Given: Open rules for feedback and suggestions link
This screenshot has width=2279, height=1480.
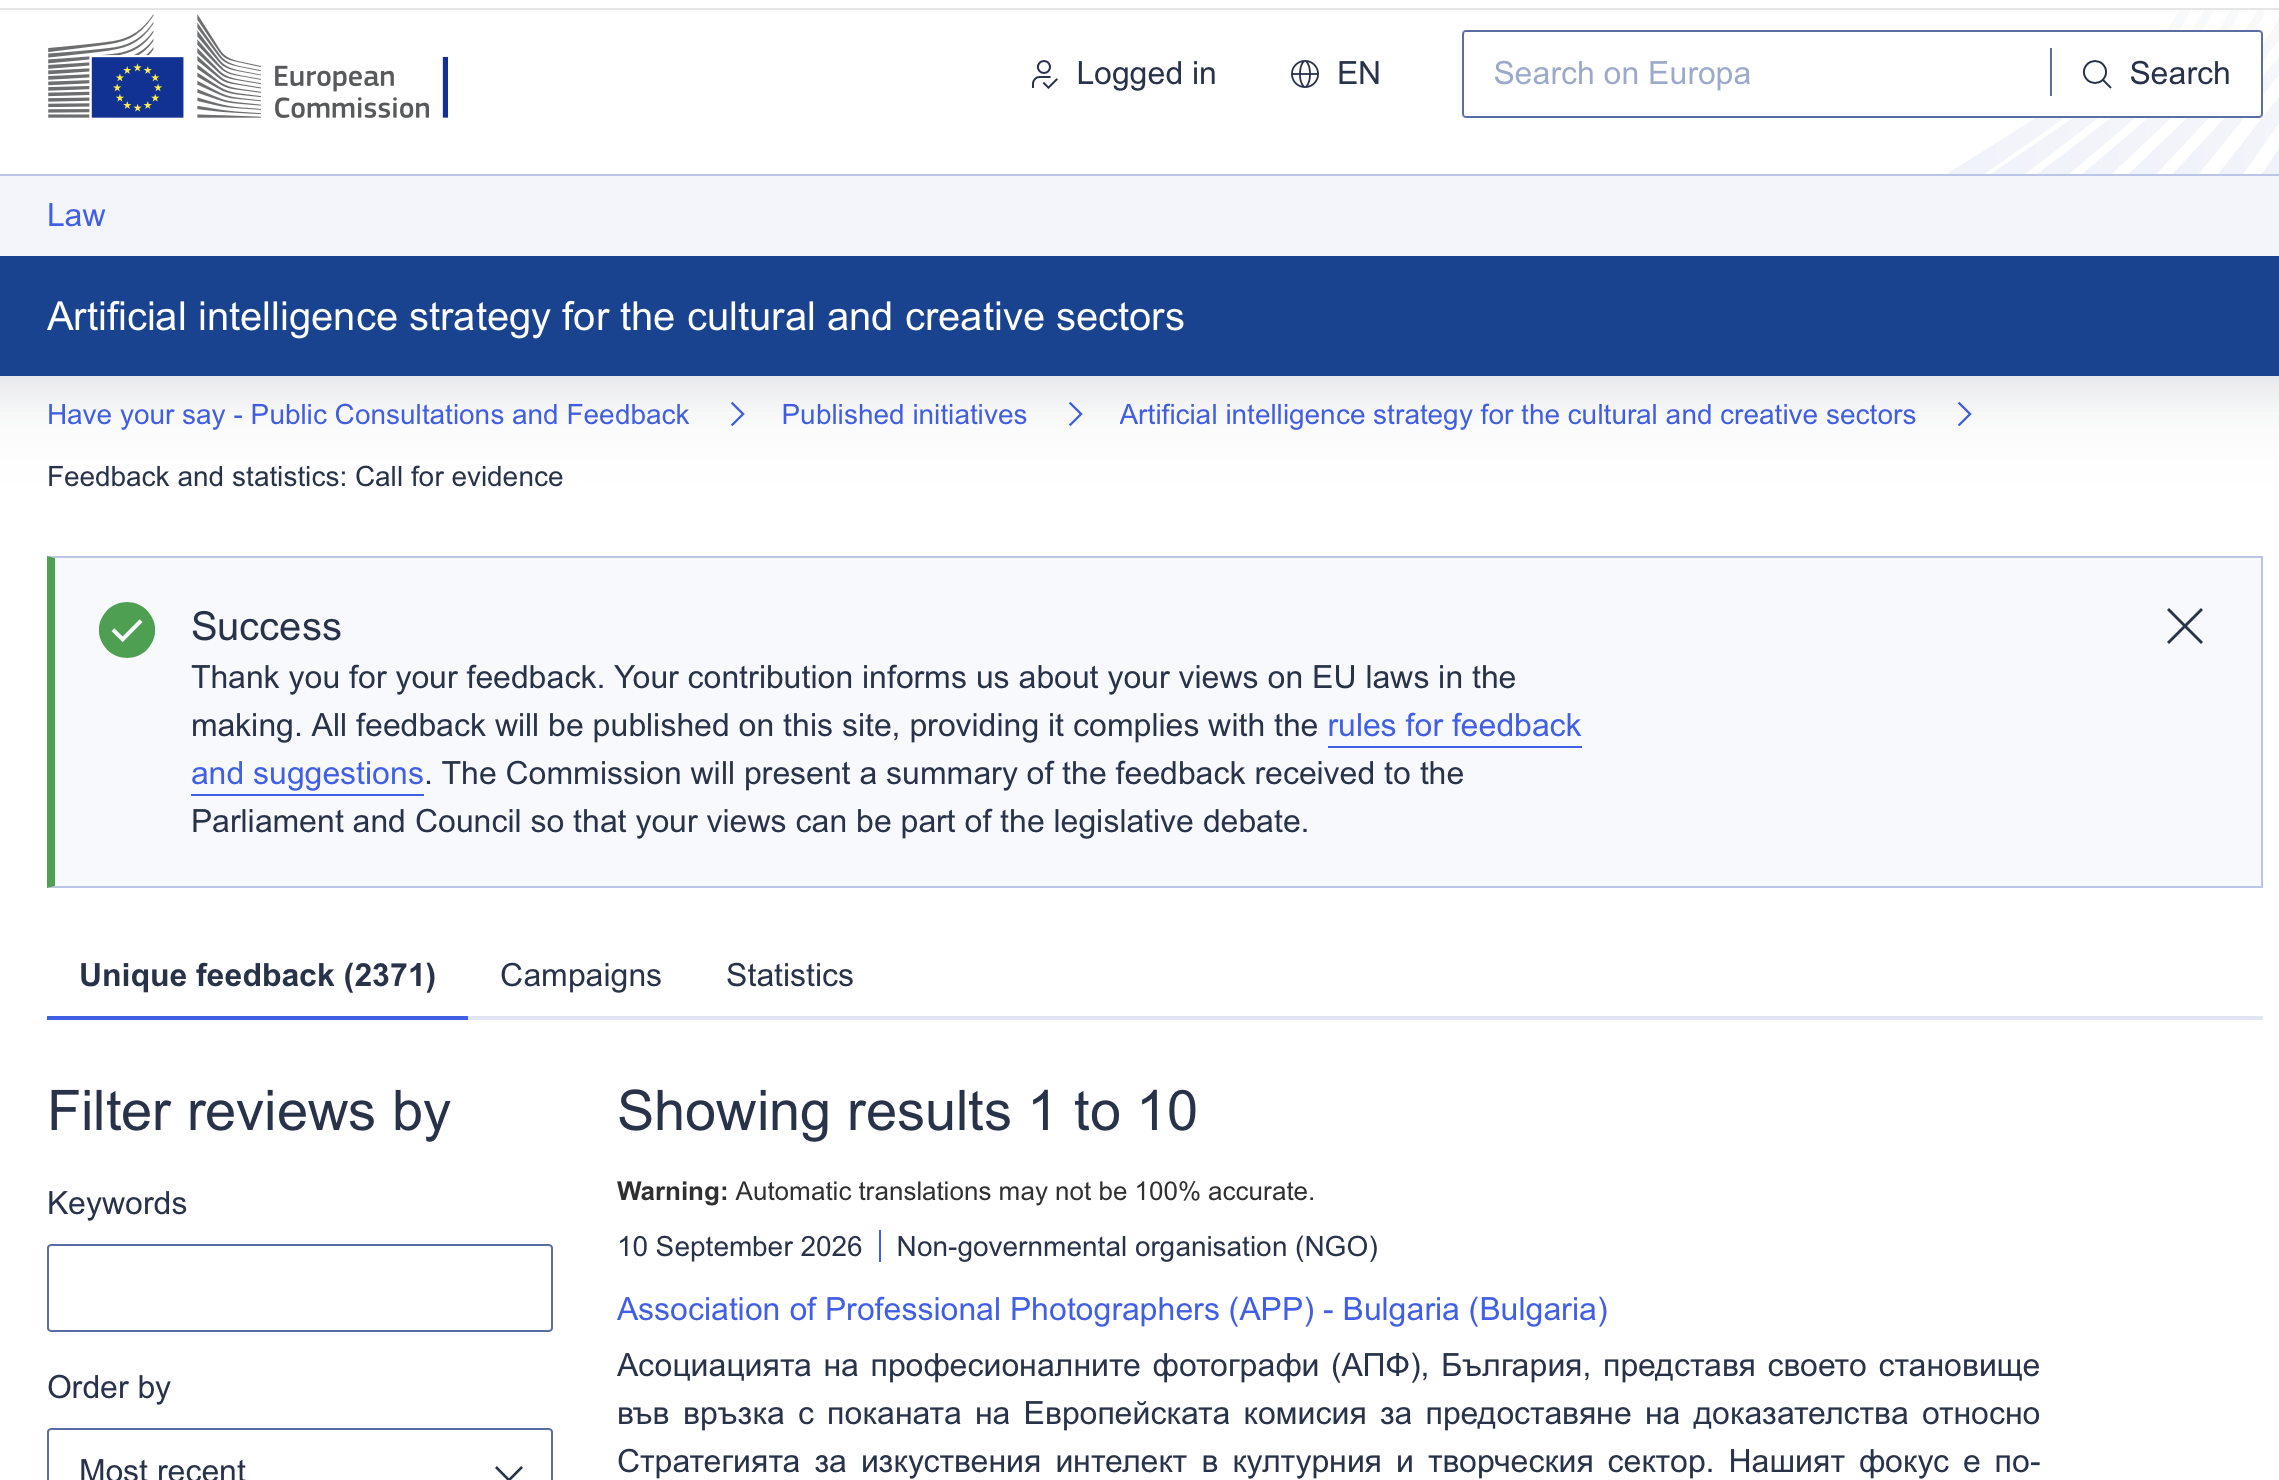Looking at the screenshot, I should click(x=1454, y=725).
